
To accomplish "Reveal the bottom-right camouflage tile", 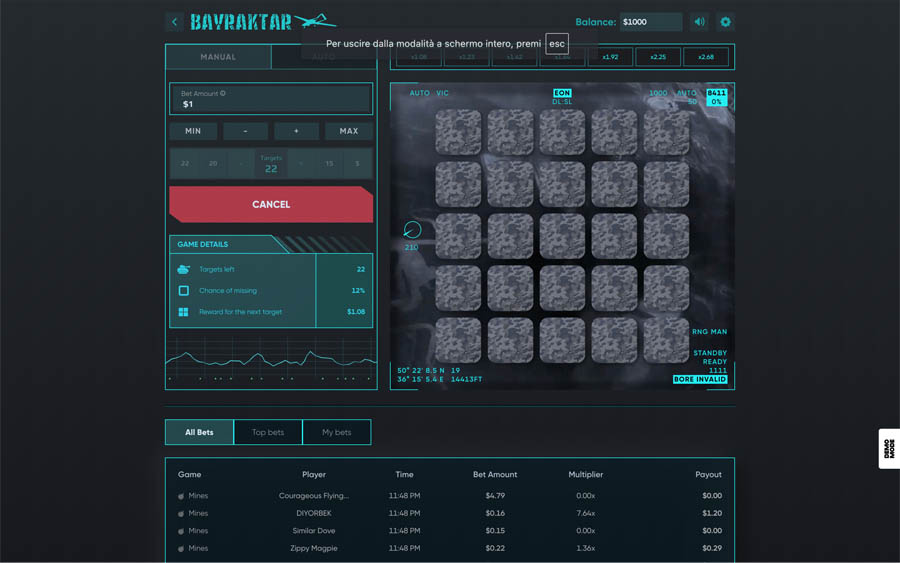I will tap(666, 340).
